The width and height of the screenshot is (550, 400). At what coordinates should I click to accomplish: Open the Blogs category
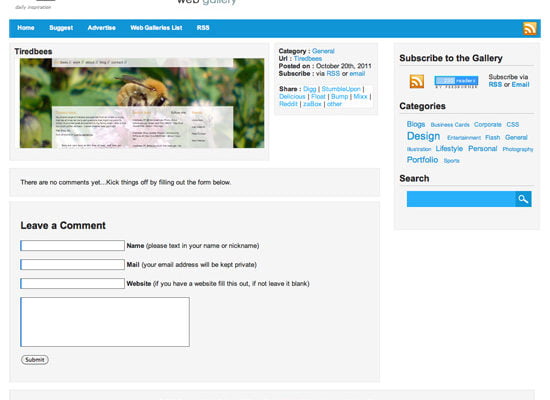(416, 124)
